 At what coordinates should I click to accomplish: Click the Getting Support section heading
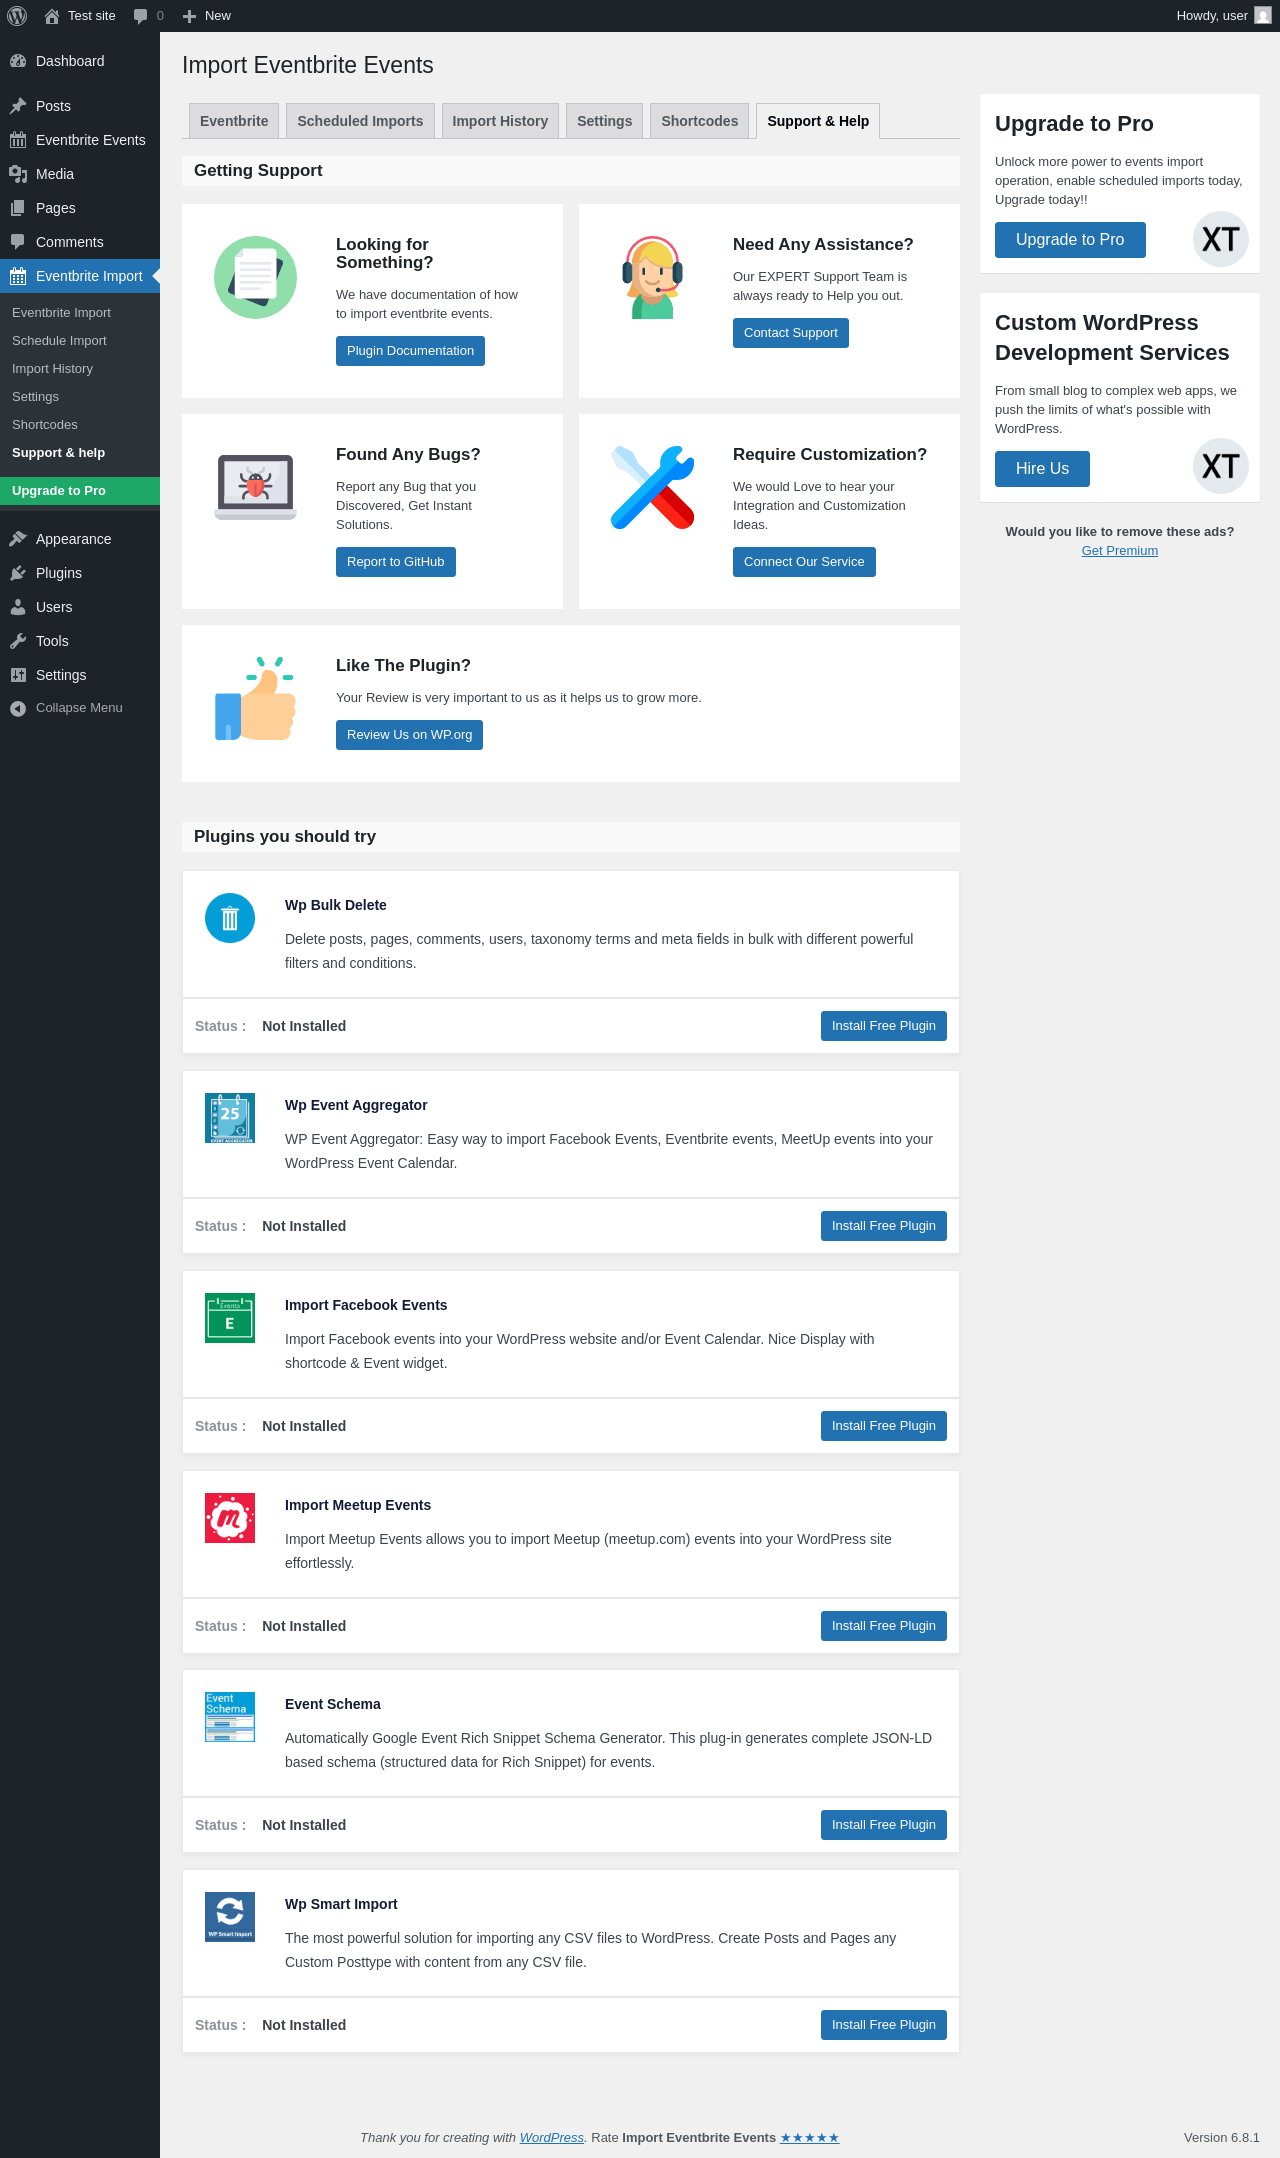coord(258,171)
